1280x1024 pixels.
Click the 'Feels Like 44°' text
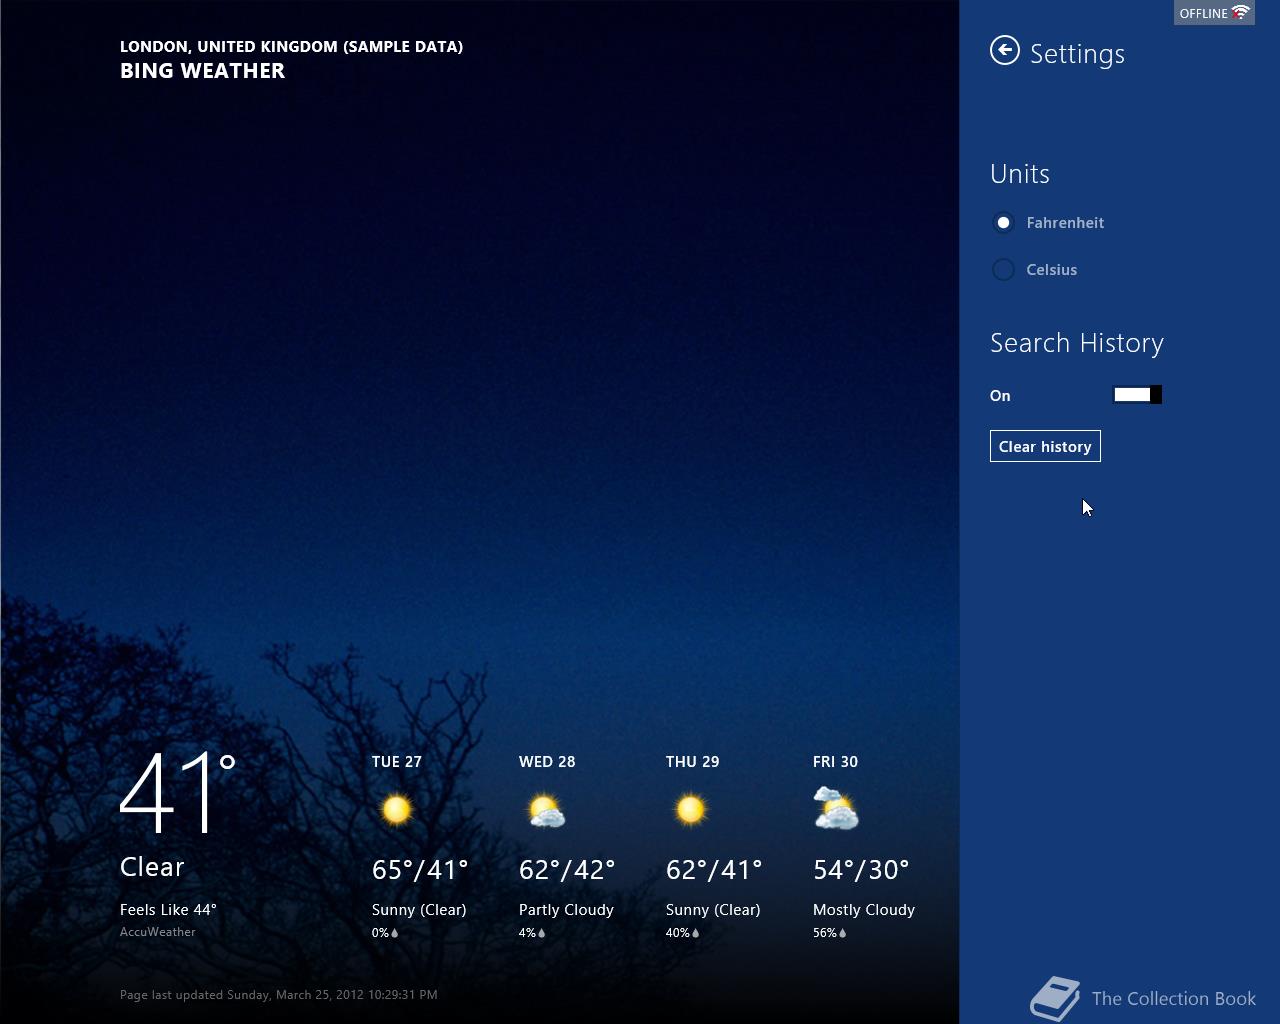168,910
